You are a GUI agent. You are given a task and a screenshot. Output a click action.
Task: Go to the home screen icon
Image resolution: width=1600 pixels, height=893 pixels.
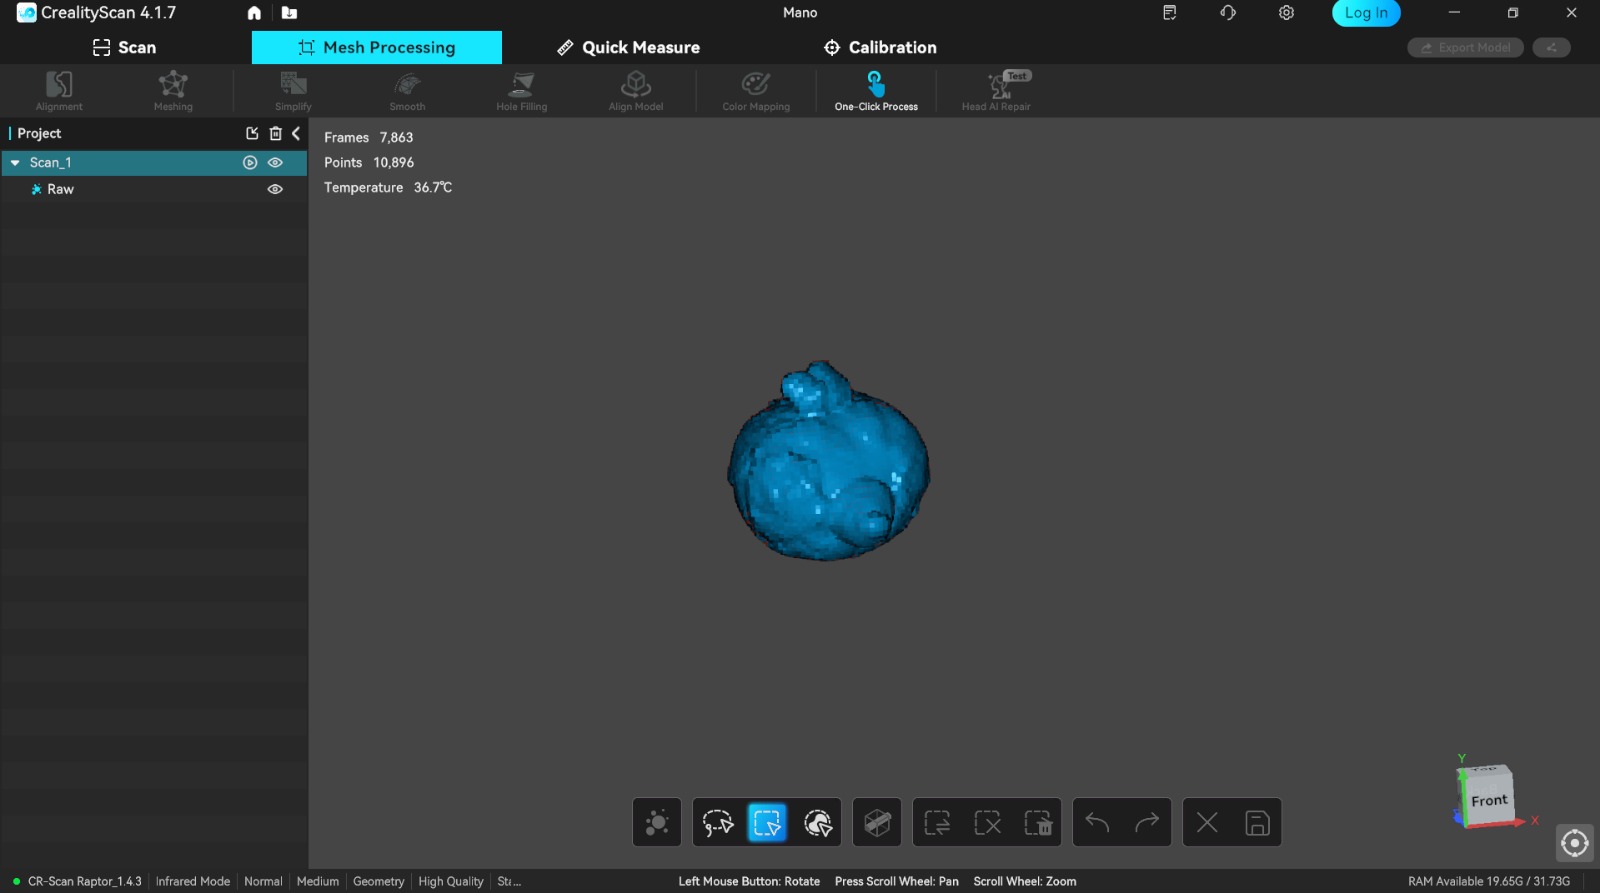(x=254, y=13)
